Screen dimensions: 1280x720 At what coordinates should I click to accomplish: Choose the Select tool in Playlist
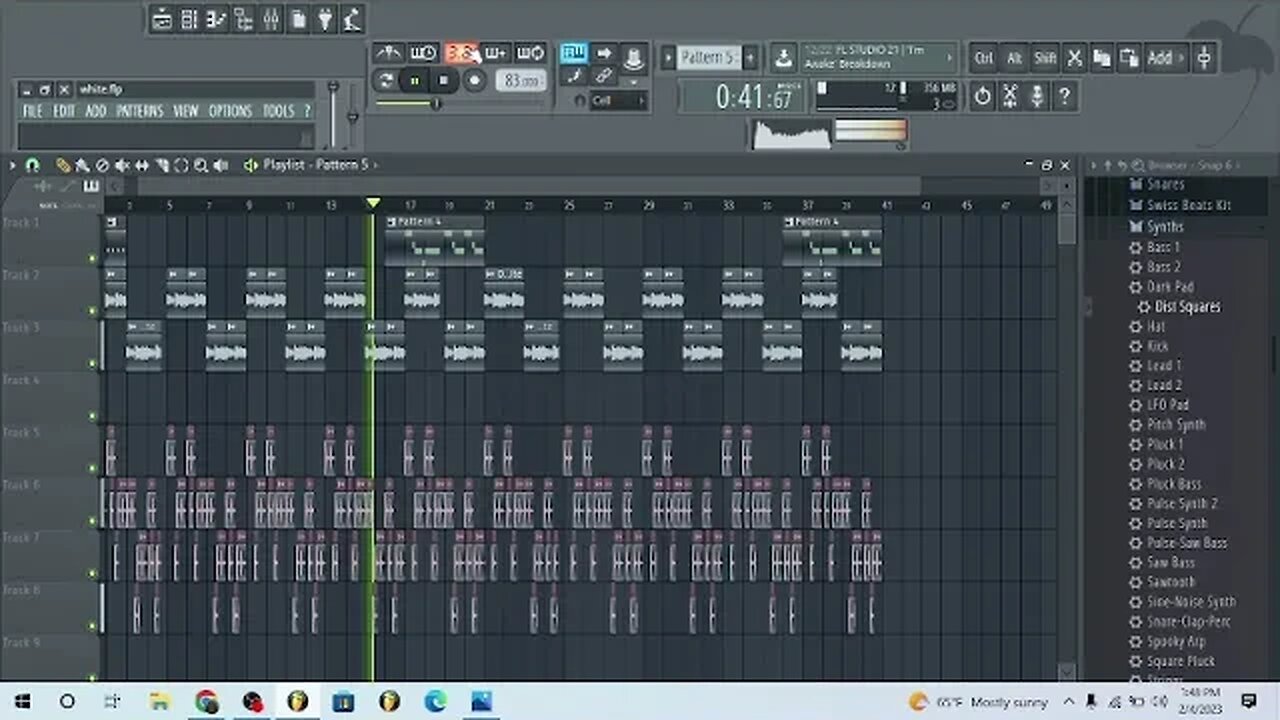pos(181,165)
